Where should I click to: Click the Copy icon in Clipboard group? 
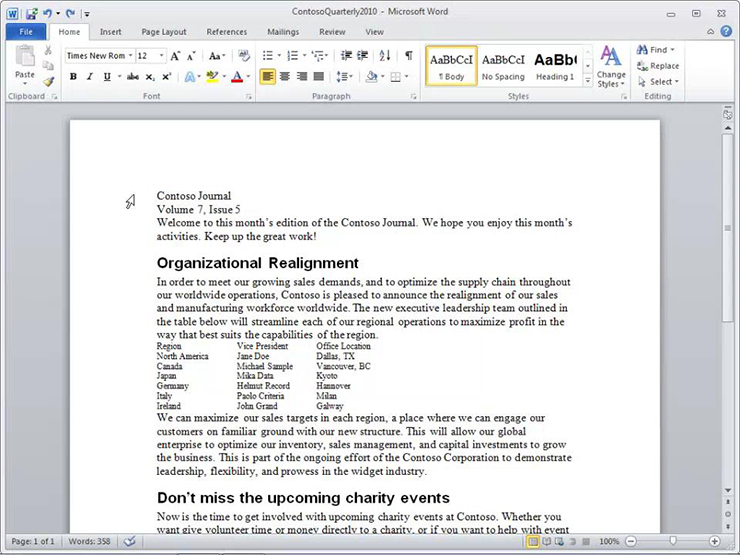coord(48,66)
